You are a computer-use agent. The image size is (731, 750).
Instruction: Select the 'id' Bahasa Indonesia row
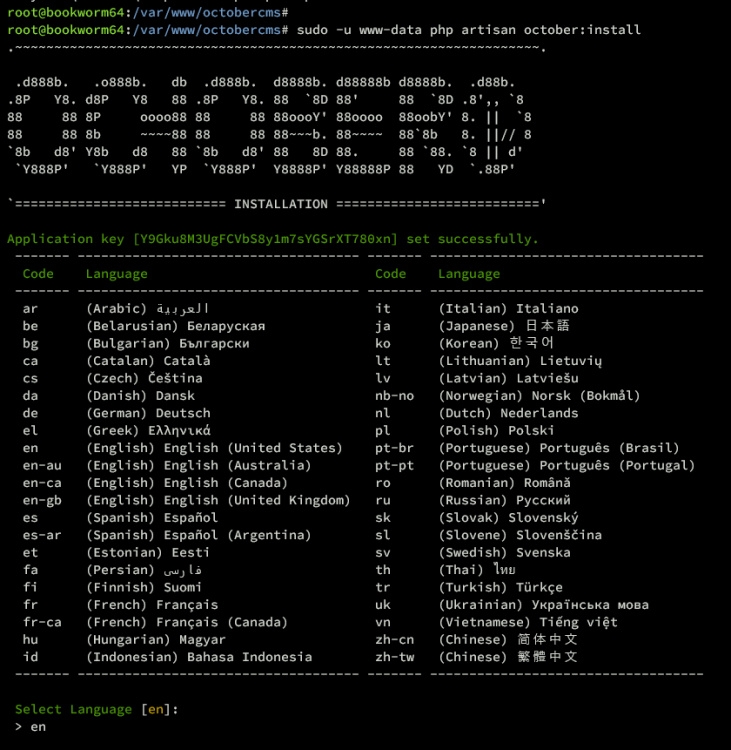(167, 657)
